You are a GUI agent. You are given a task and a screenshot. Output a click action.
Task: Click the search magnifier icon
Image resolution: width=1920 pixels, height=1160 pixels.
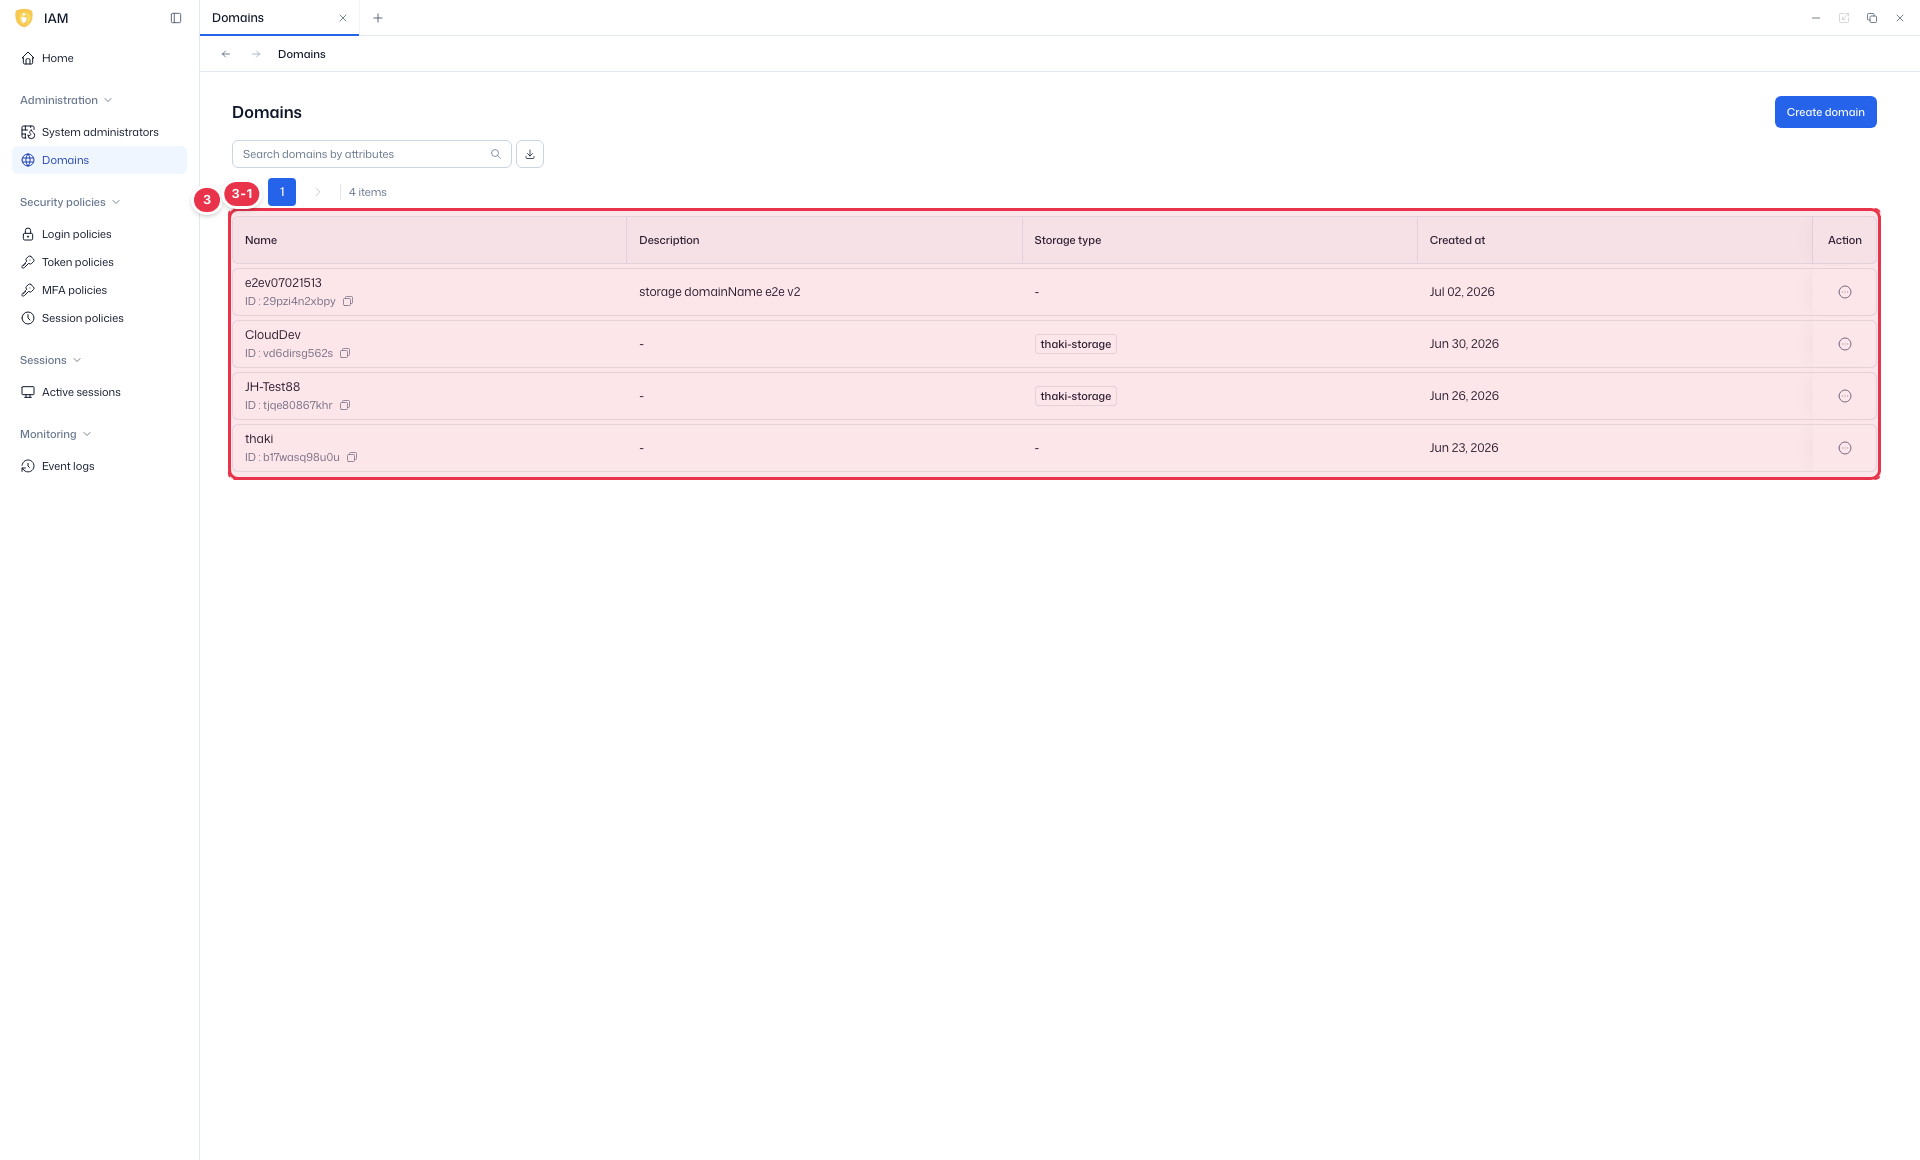pyautogui.click(x=496, y=154)
